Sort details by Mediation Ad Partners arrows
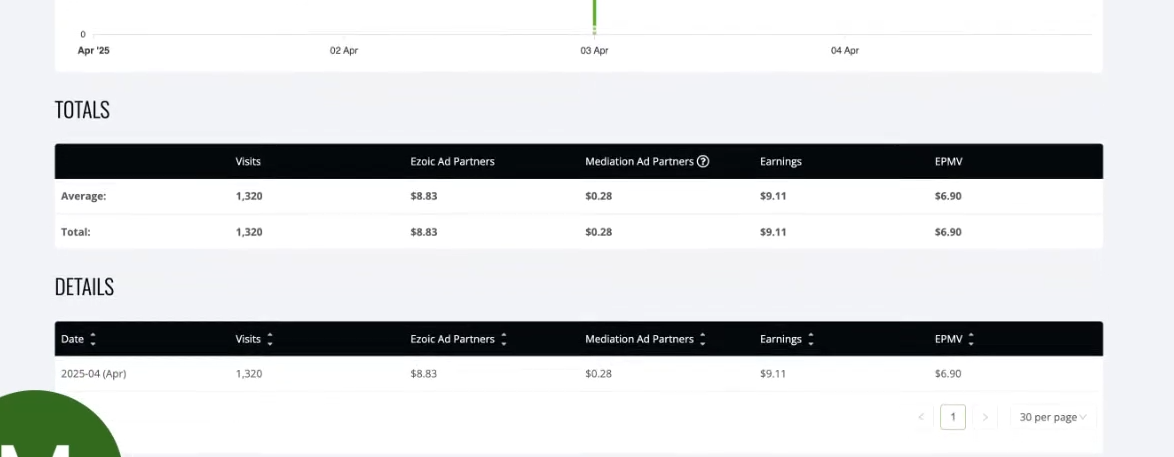This screenshot has width=1174, height=457. click(x=703, y=339)
